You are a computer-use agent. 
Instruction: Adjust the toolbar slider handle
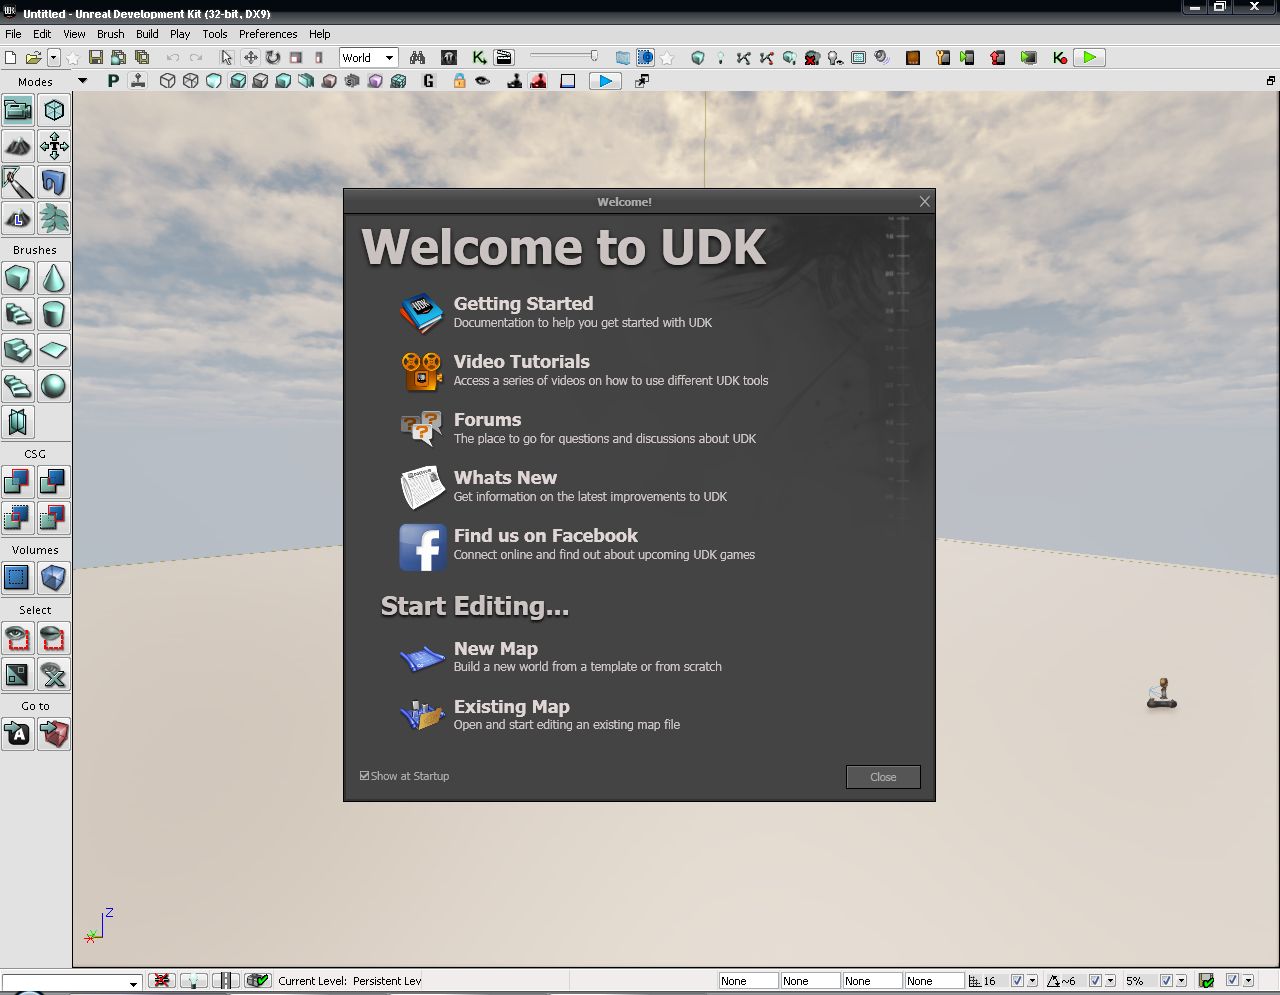coord(594,57)
